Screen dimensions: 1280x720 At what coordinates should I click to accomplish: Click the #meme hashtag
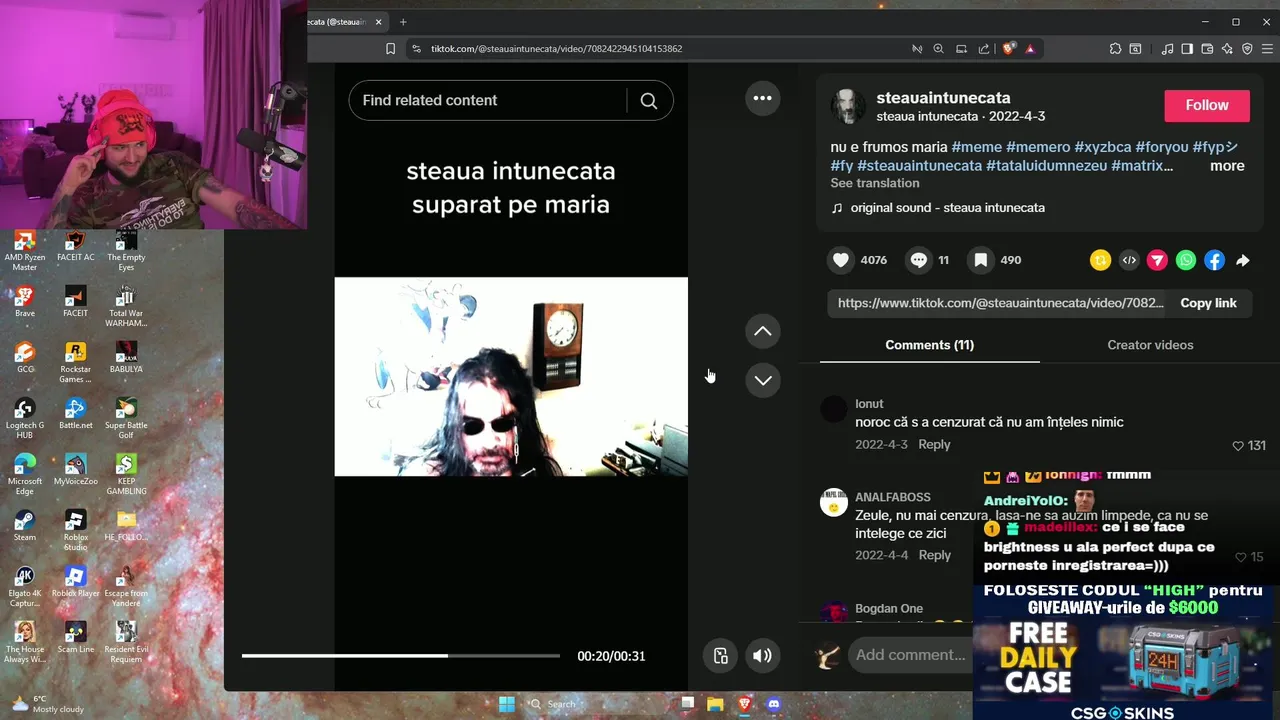click(x=976, y=147)
